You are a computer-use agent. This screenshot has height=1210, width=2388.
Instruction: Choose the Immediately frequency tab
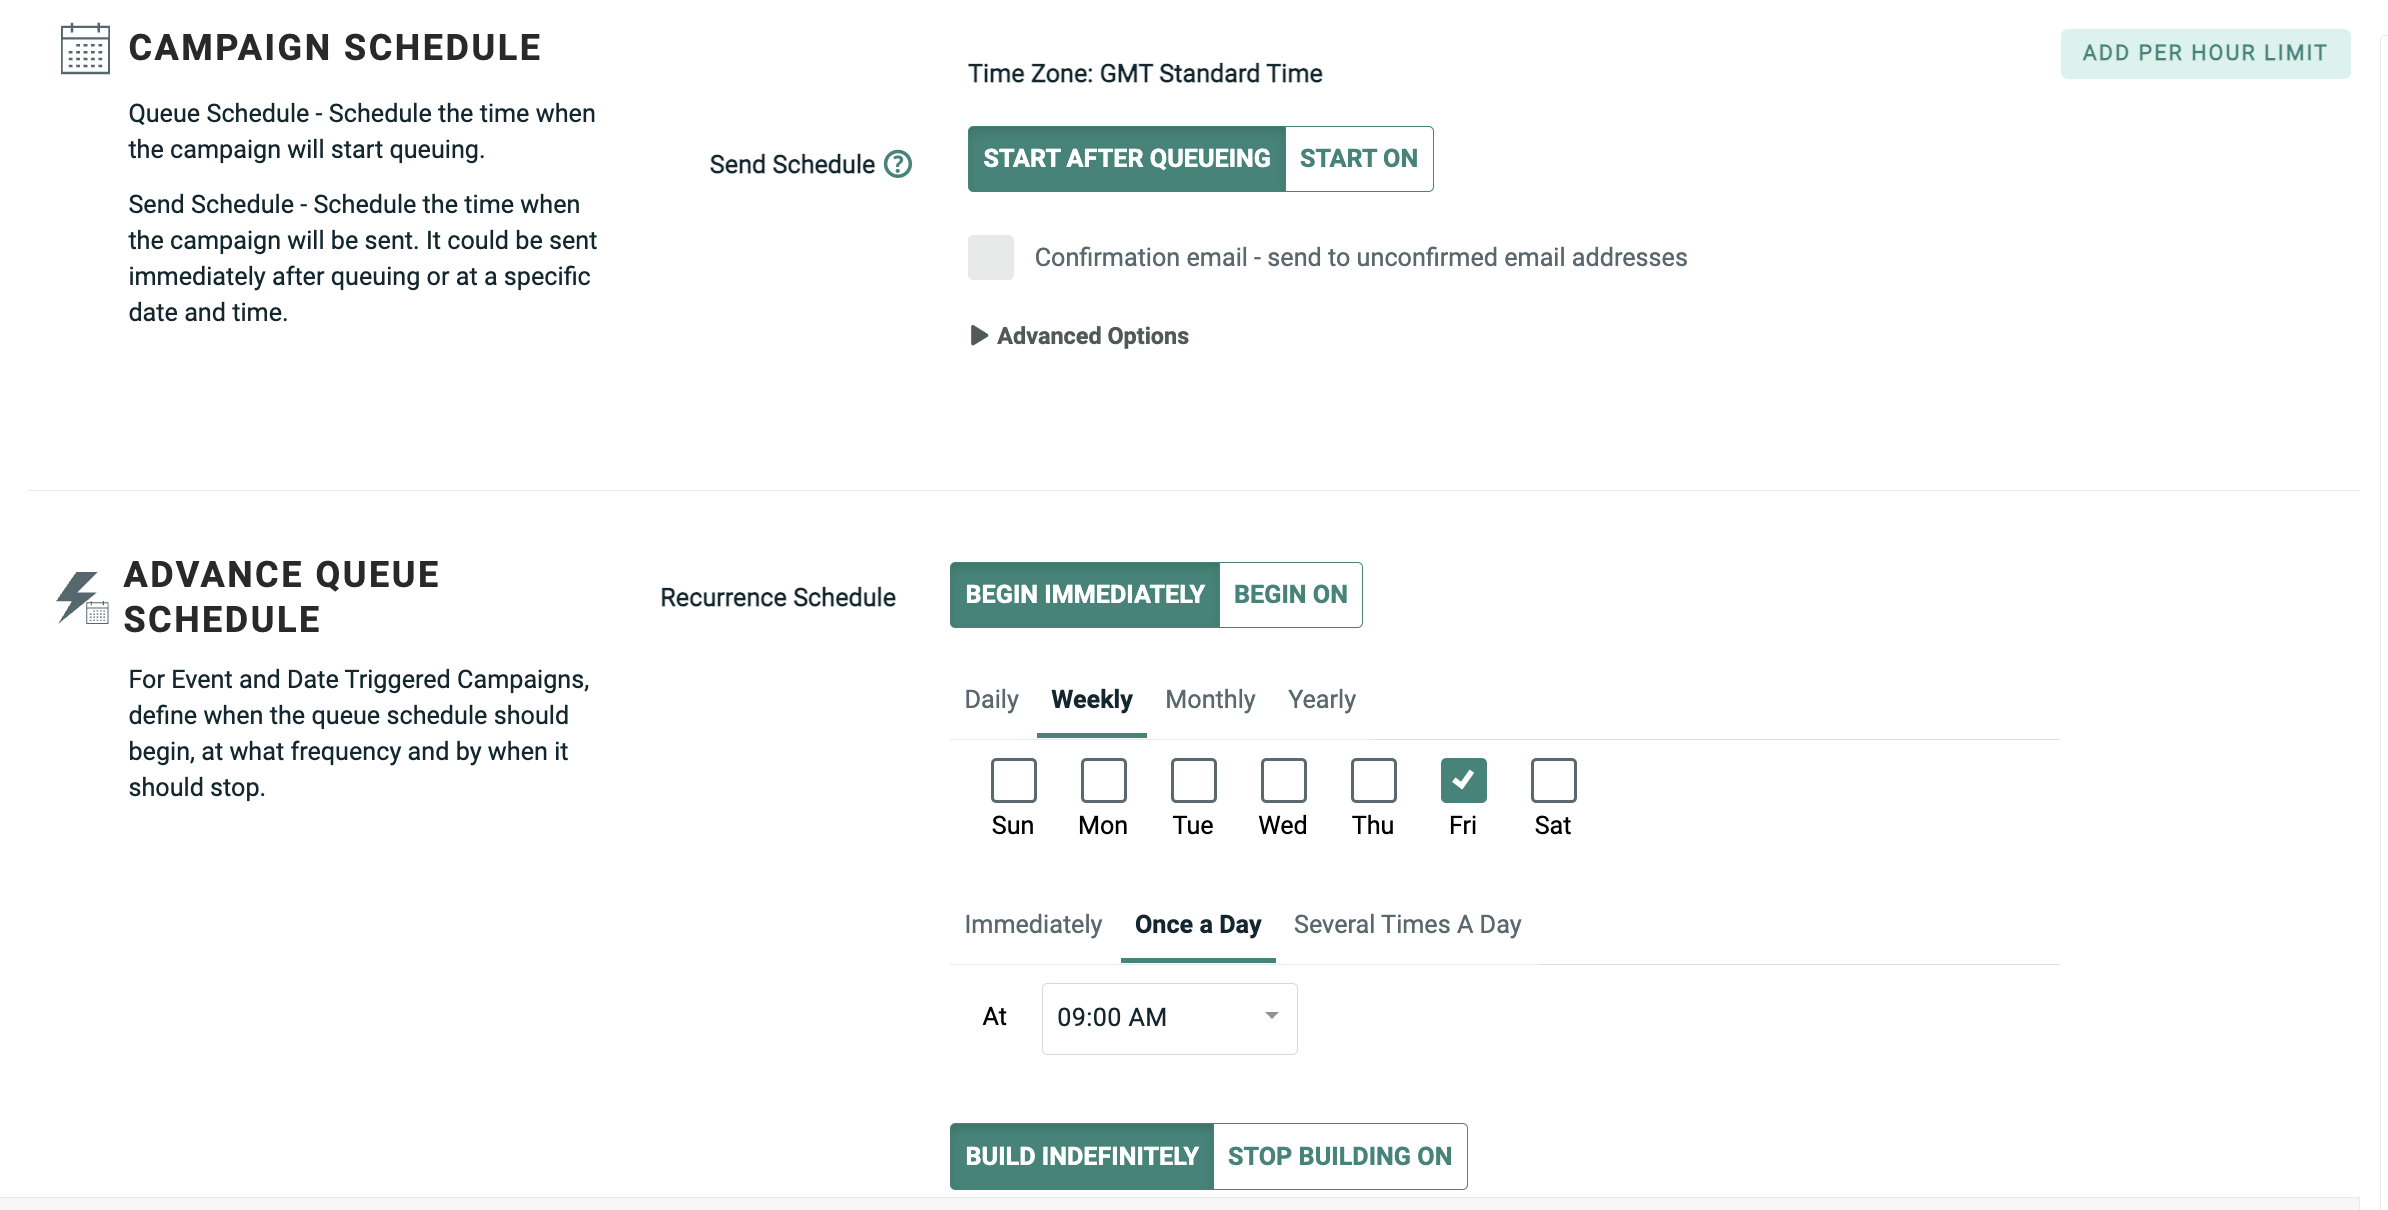point(1033,924)
